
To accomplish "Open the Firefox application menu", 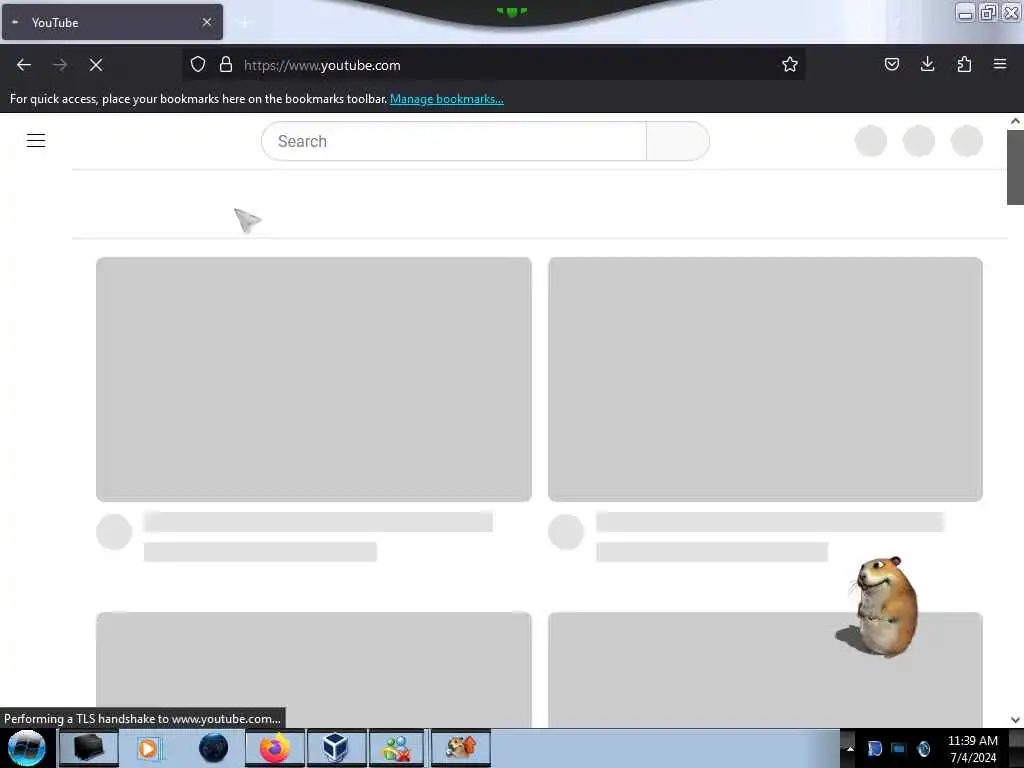I will [x=1000, y=64].
